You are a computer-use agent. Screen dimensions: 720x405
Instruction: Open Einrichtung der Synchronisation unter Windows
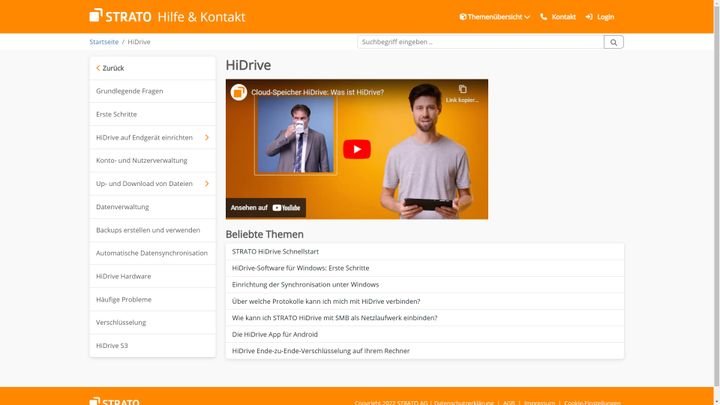coord(425,285)
